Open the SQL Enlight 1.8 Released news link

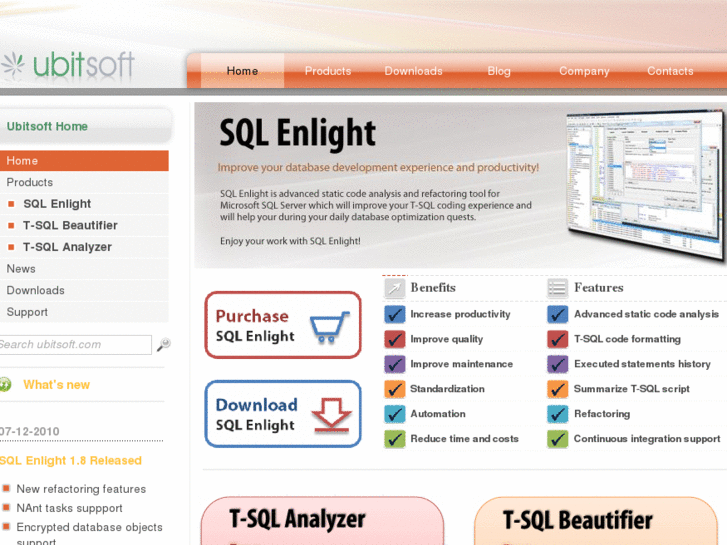click(x=71, y=461)
